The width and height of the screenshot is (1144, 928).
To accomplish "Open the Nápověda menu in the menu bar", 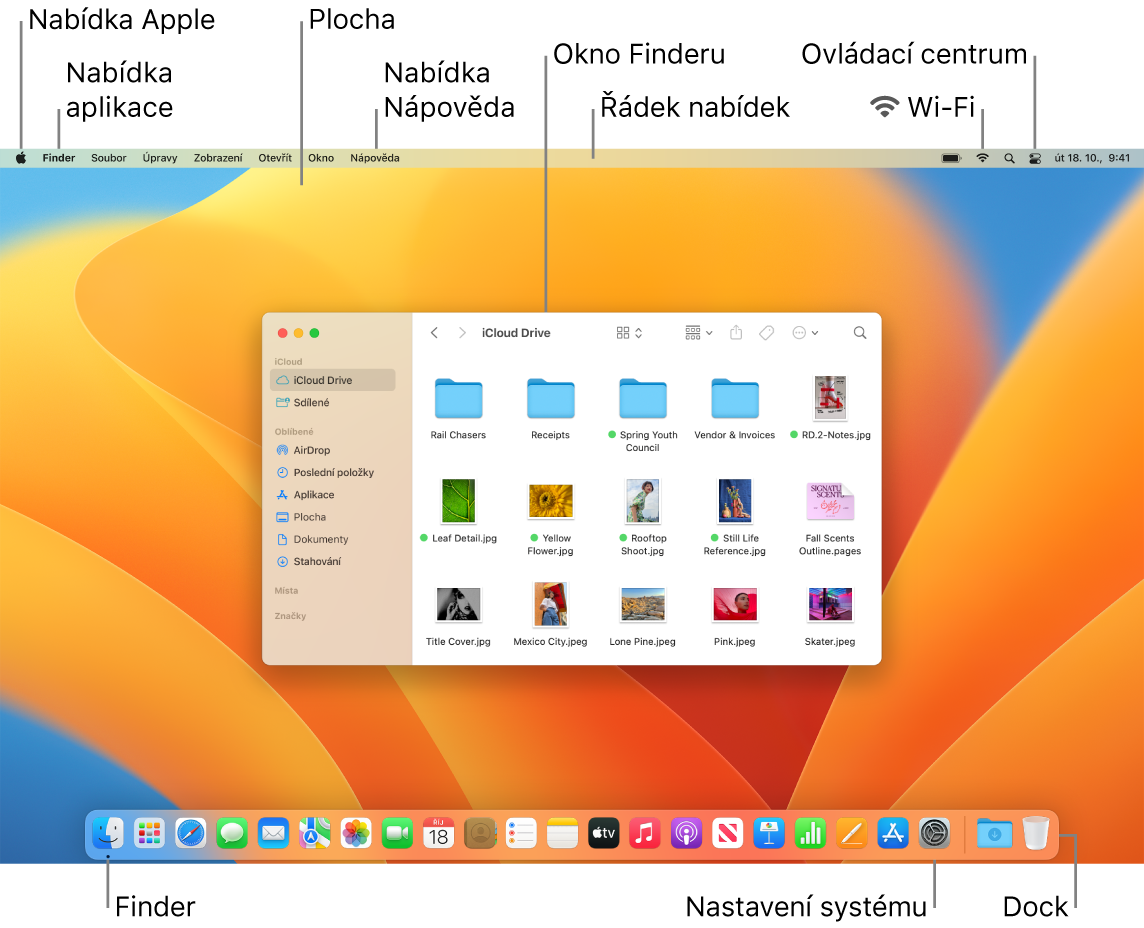I will pos(375,157).
